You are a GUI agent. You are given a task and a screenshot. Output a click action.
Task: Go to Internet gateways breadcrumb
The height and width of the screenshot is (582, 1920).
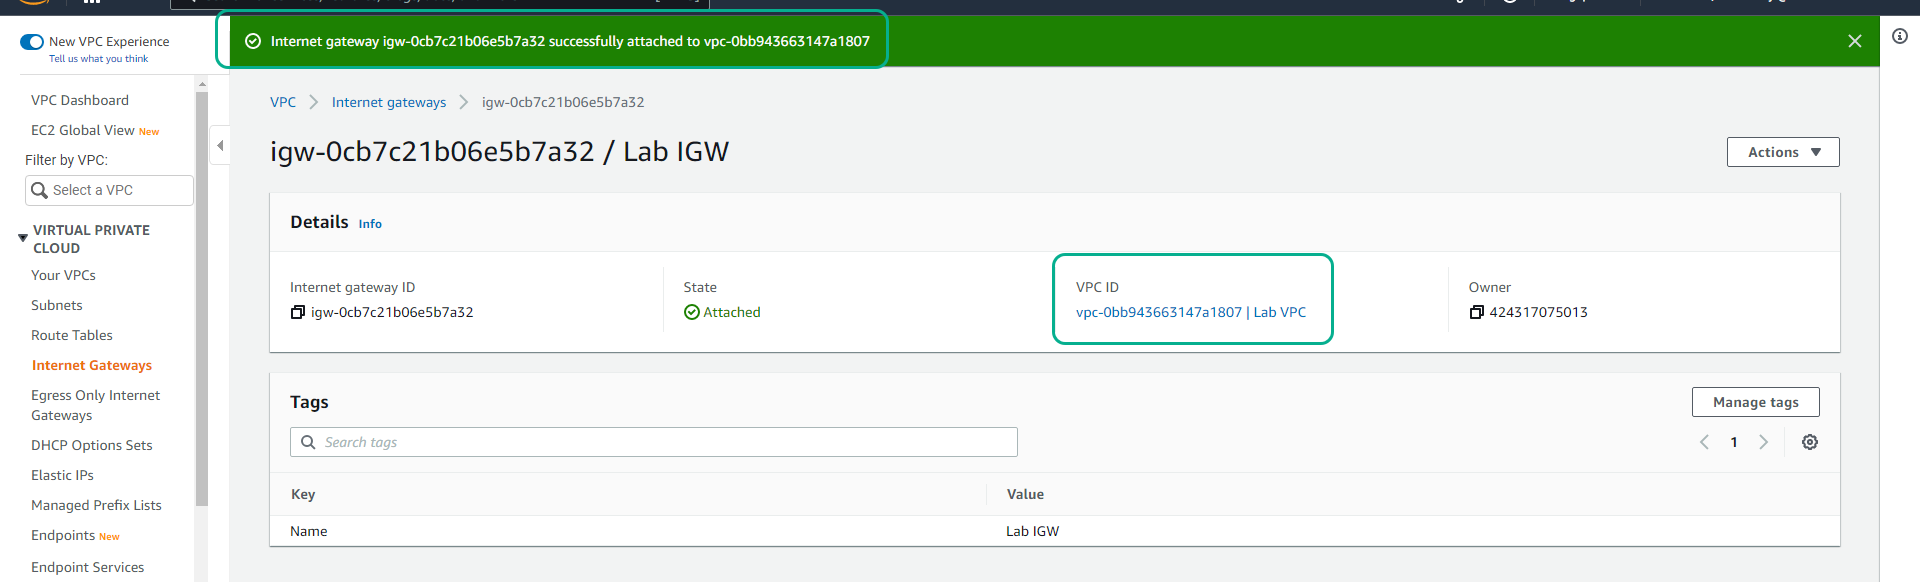point(389,102)
